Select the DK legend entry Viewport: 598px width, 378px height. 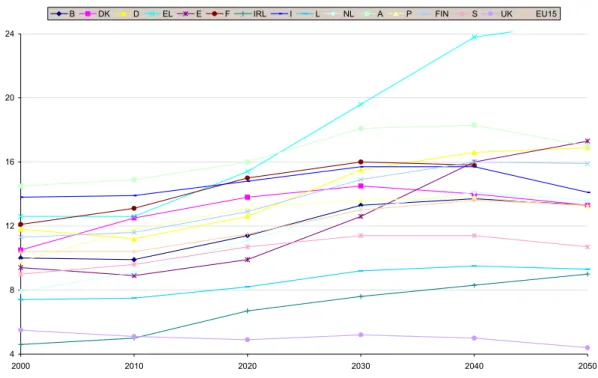(x=95, y=14)
